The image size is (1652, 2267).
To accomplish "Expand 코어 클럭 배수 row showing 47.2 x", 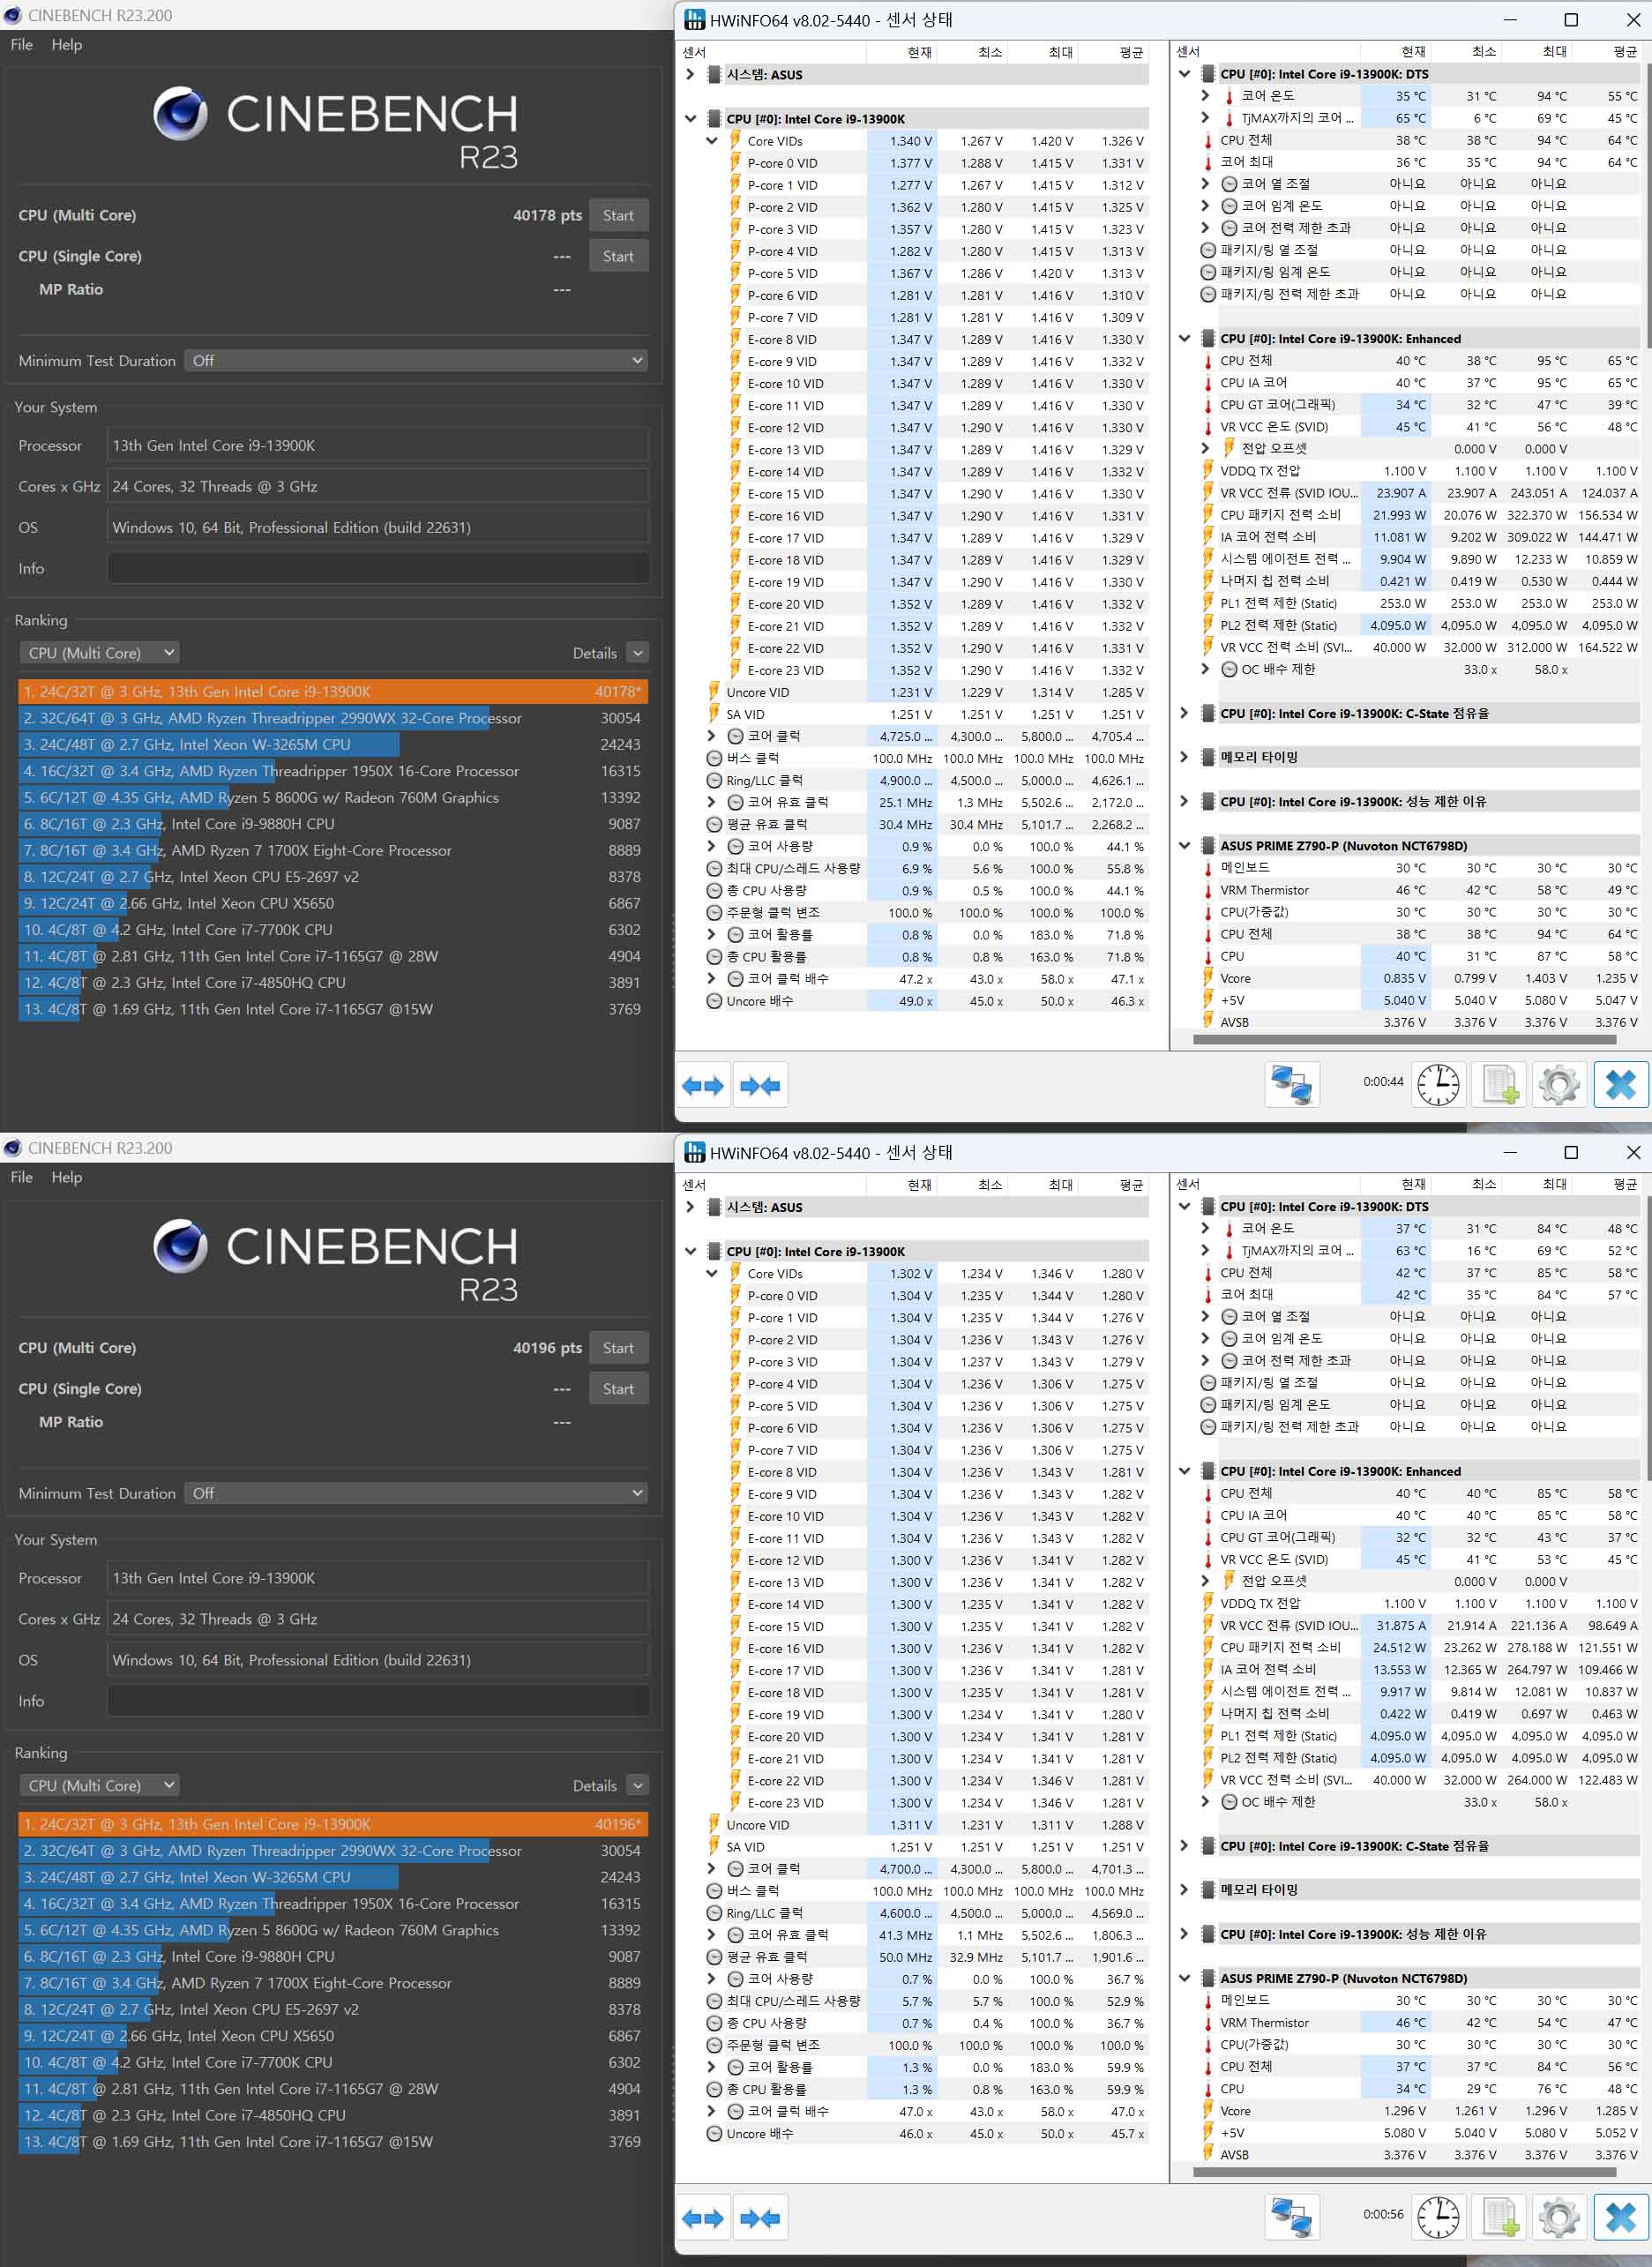I will 711,979.
